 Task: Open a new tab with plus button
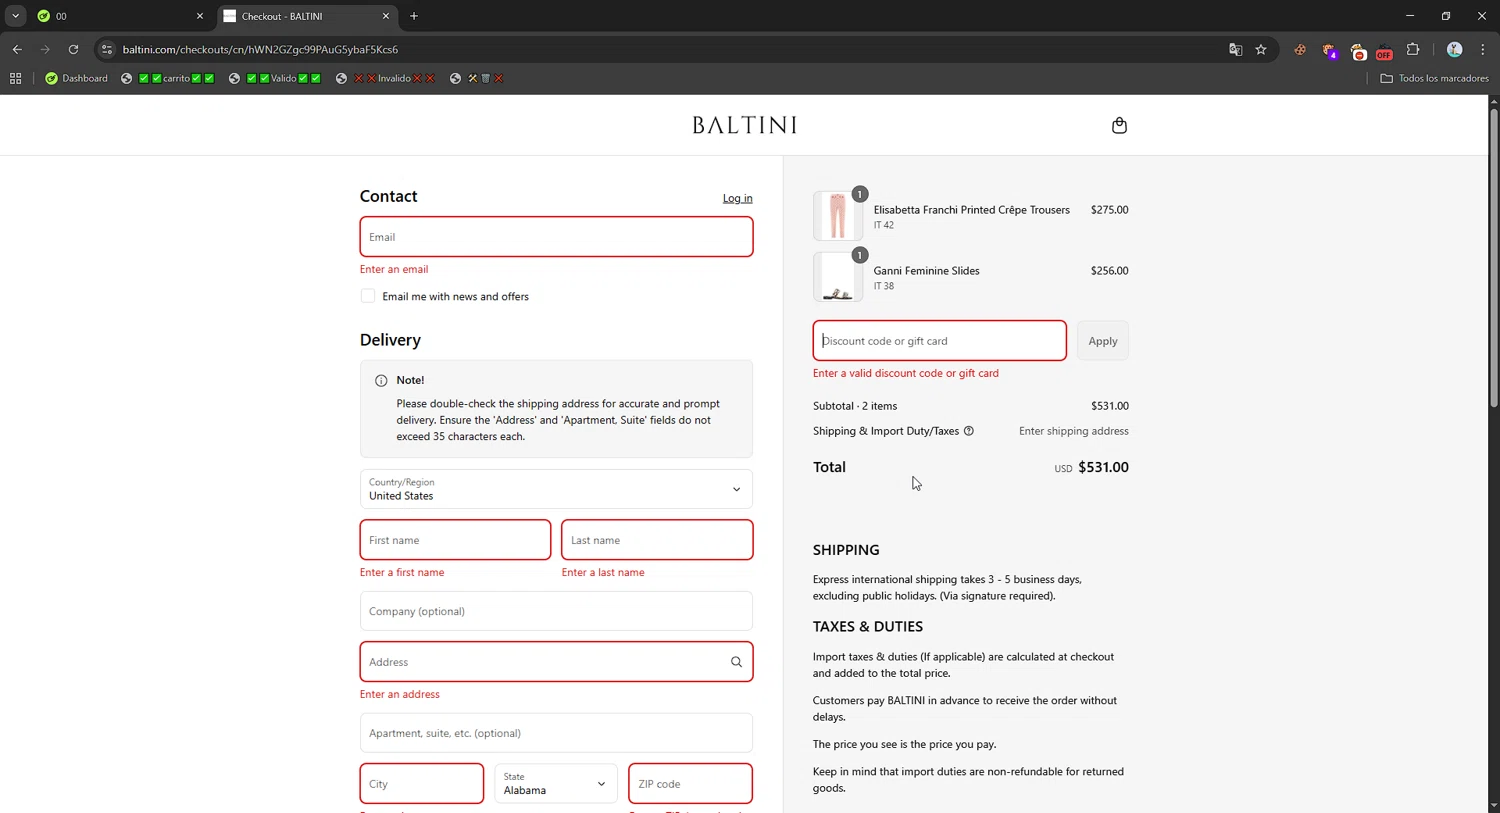(414, 16)
